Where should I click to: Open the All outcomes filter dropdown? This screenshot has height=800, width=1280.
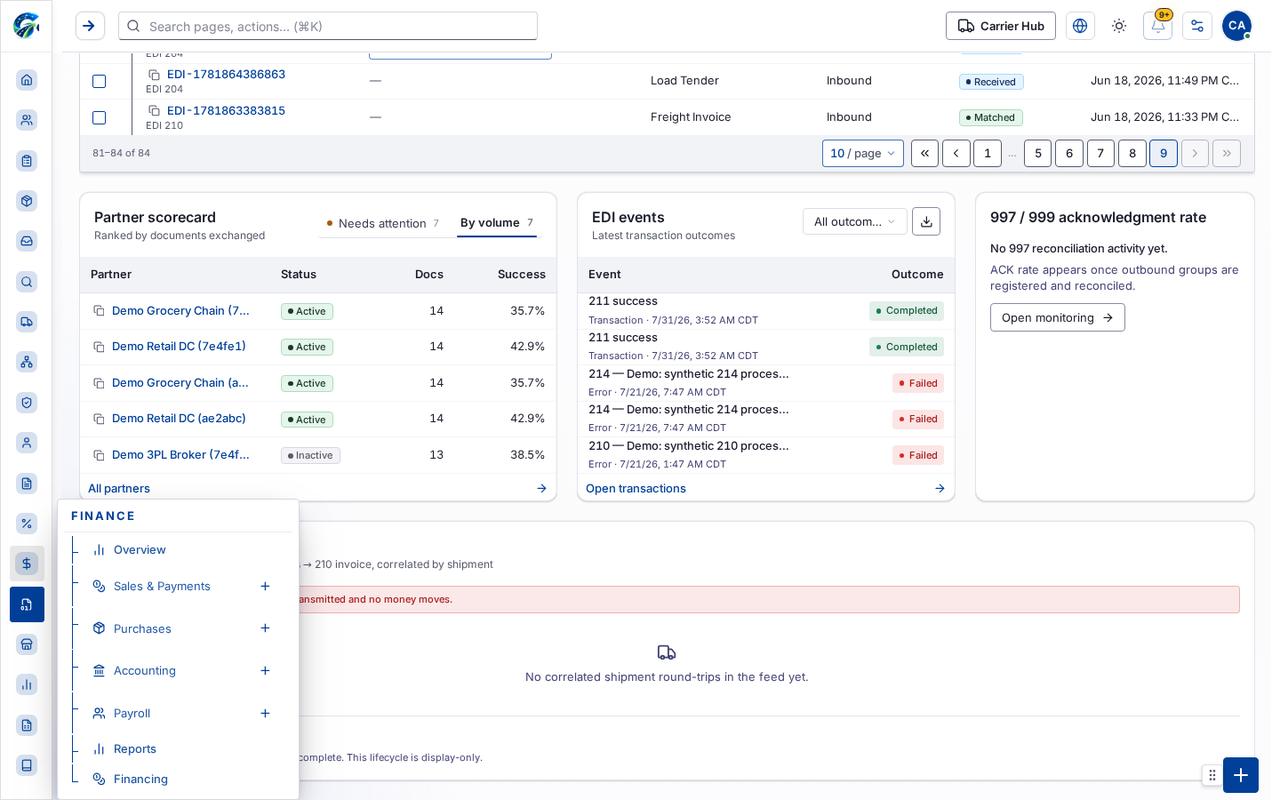point(855,221)
